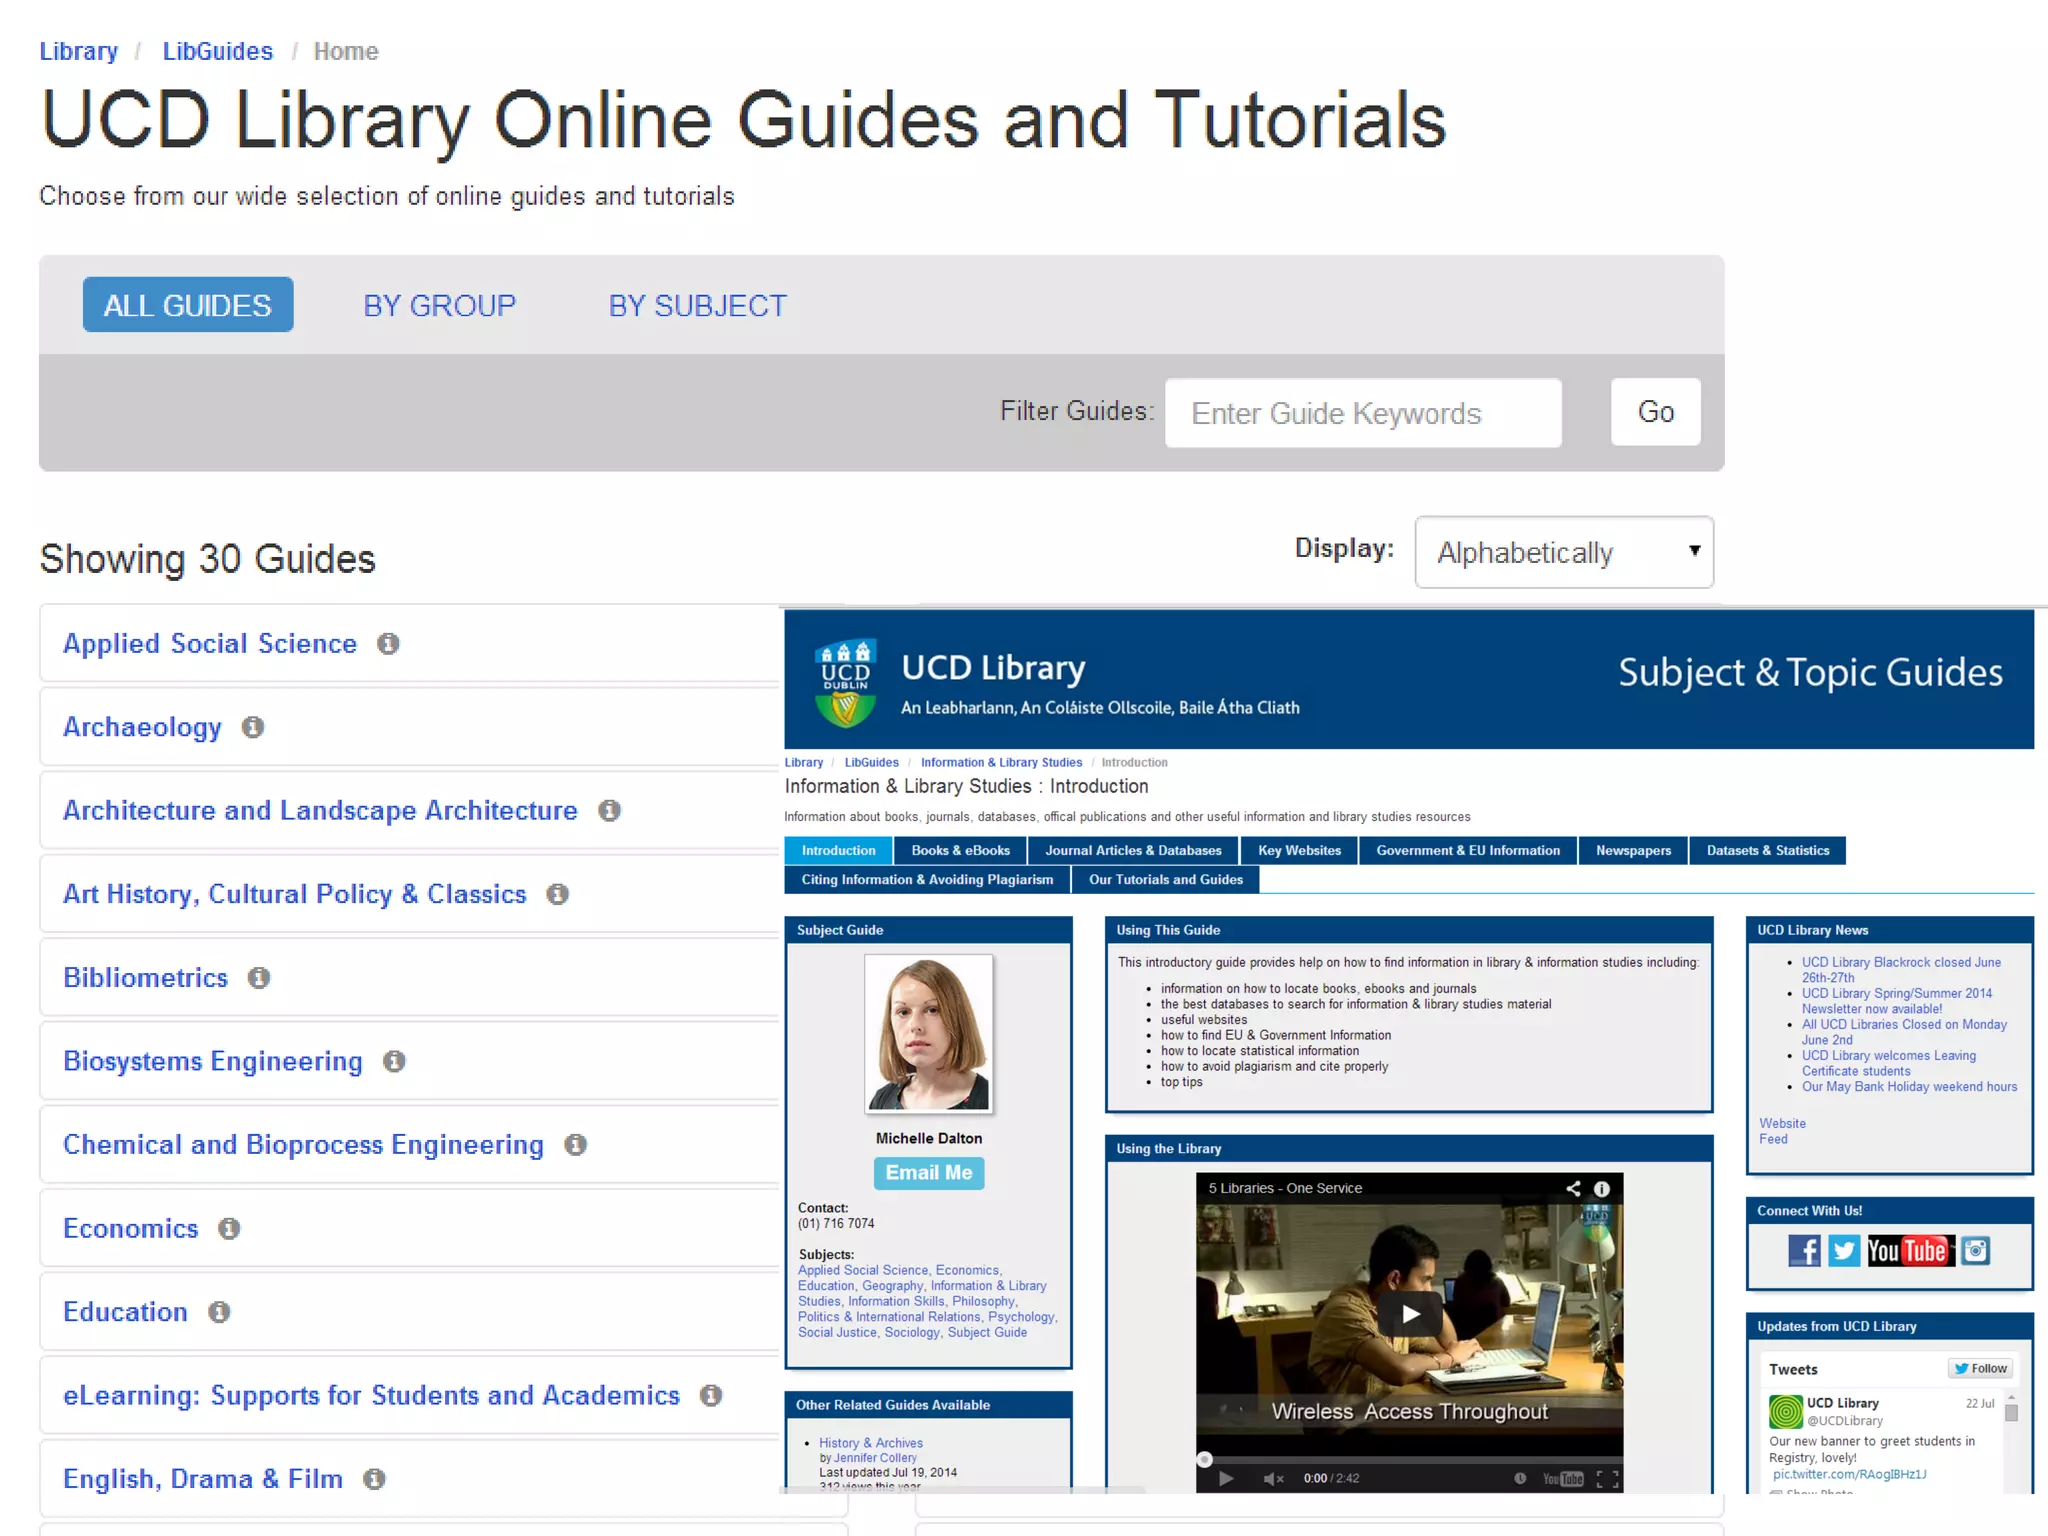Open the Instagram icon in Connect With Us
The height and width of the screenshot is (1536, 2048).
(x=1975, y=1251)
